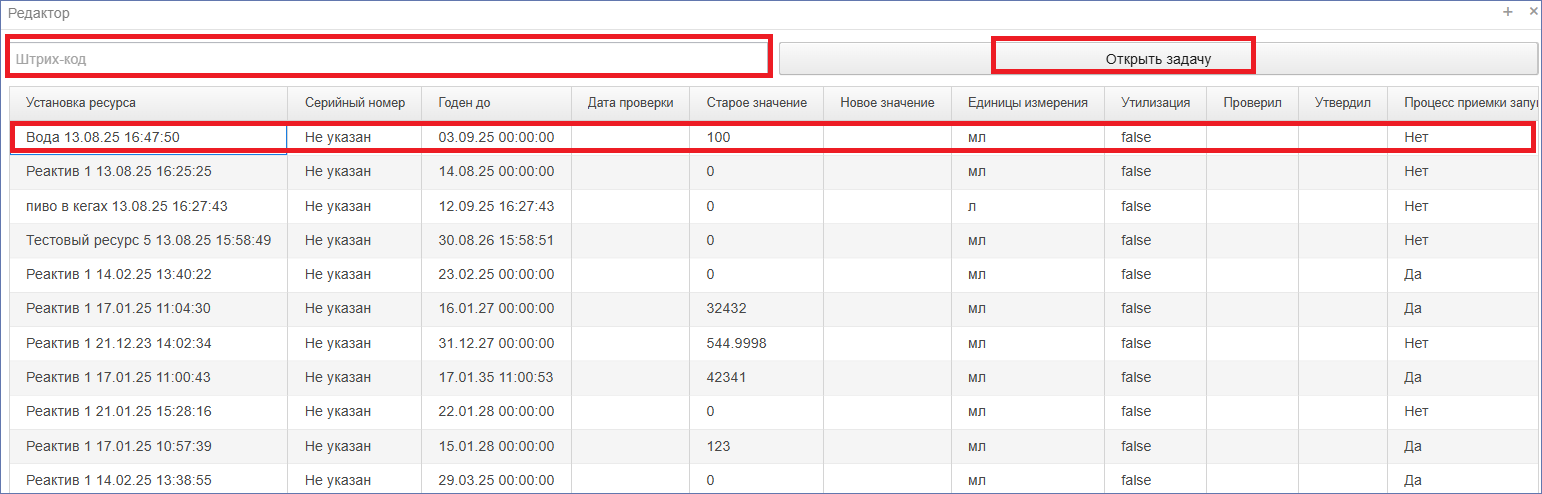
Task: Select the row Реактив 1 14.02.25 13:40:22
Action: [x=774, y=274]
